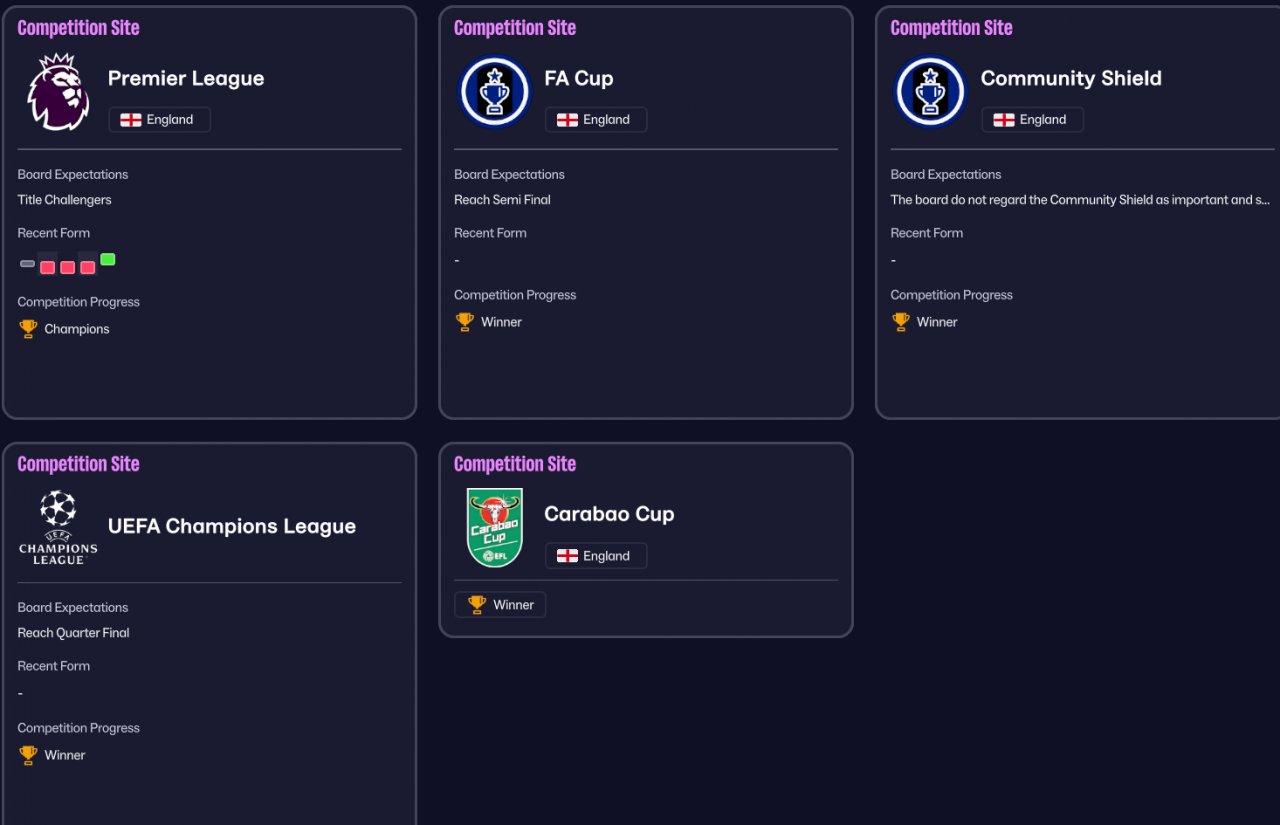Click the England tag under FA Cup

click(595, 120)
